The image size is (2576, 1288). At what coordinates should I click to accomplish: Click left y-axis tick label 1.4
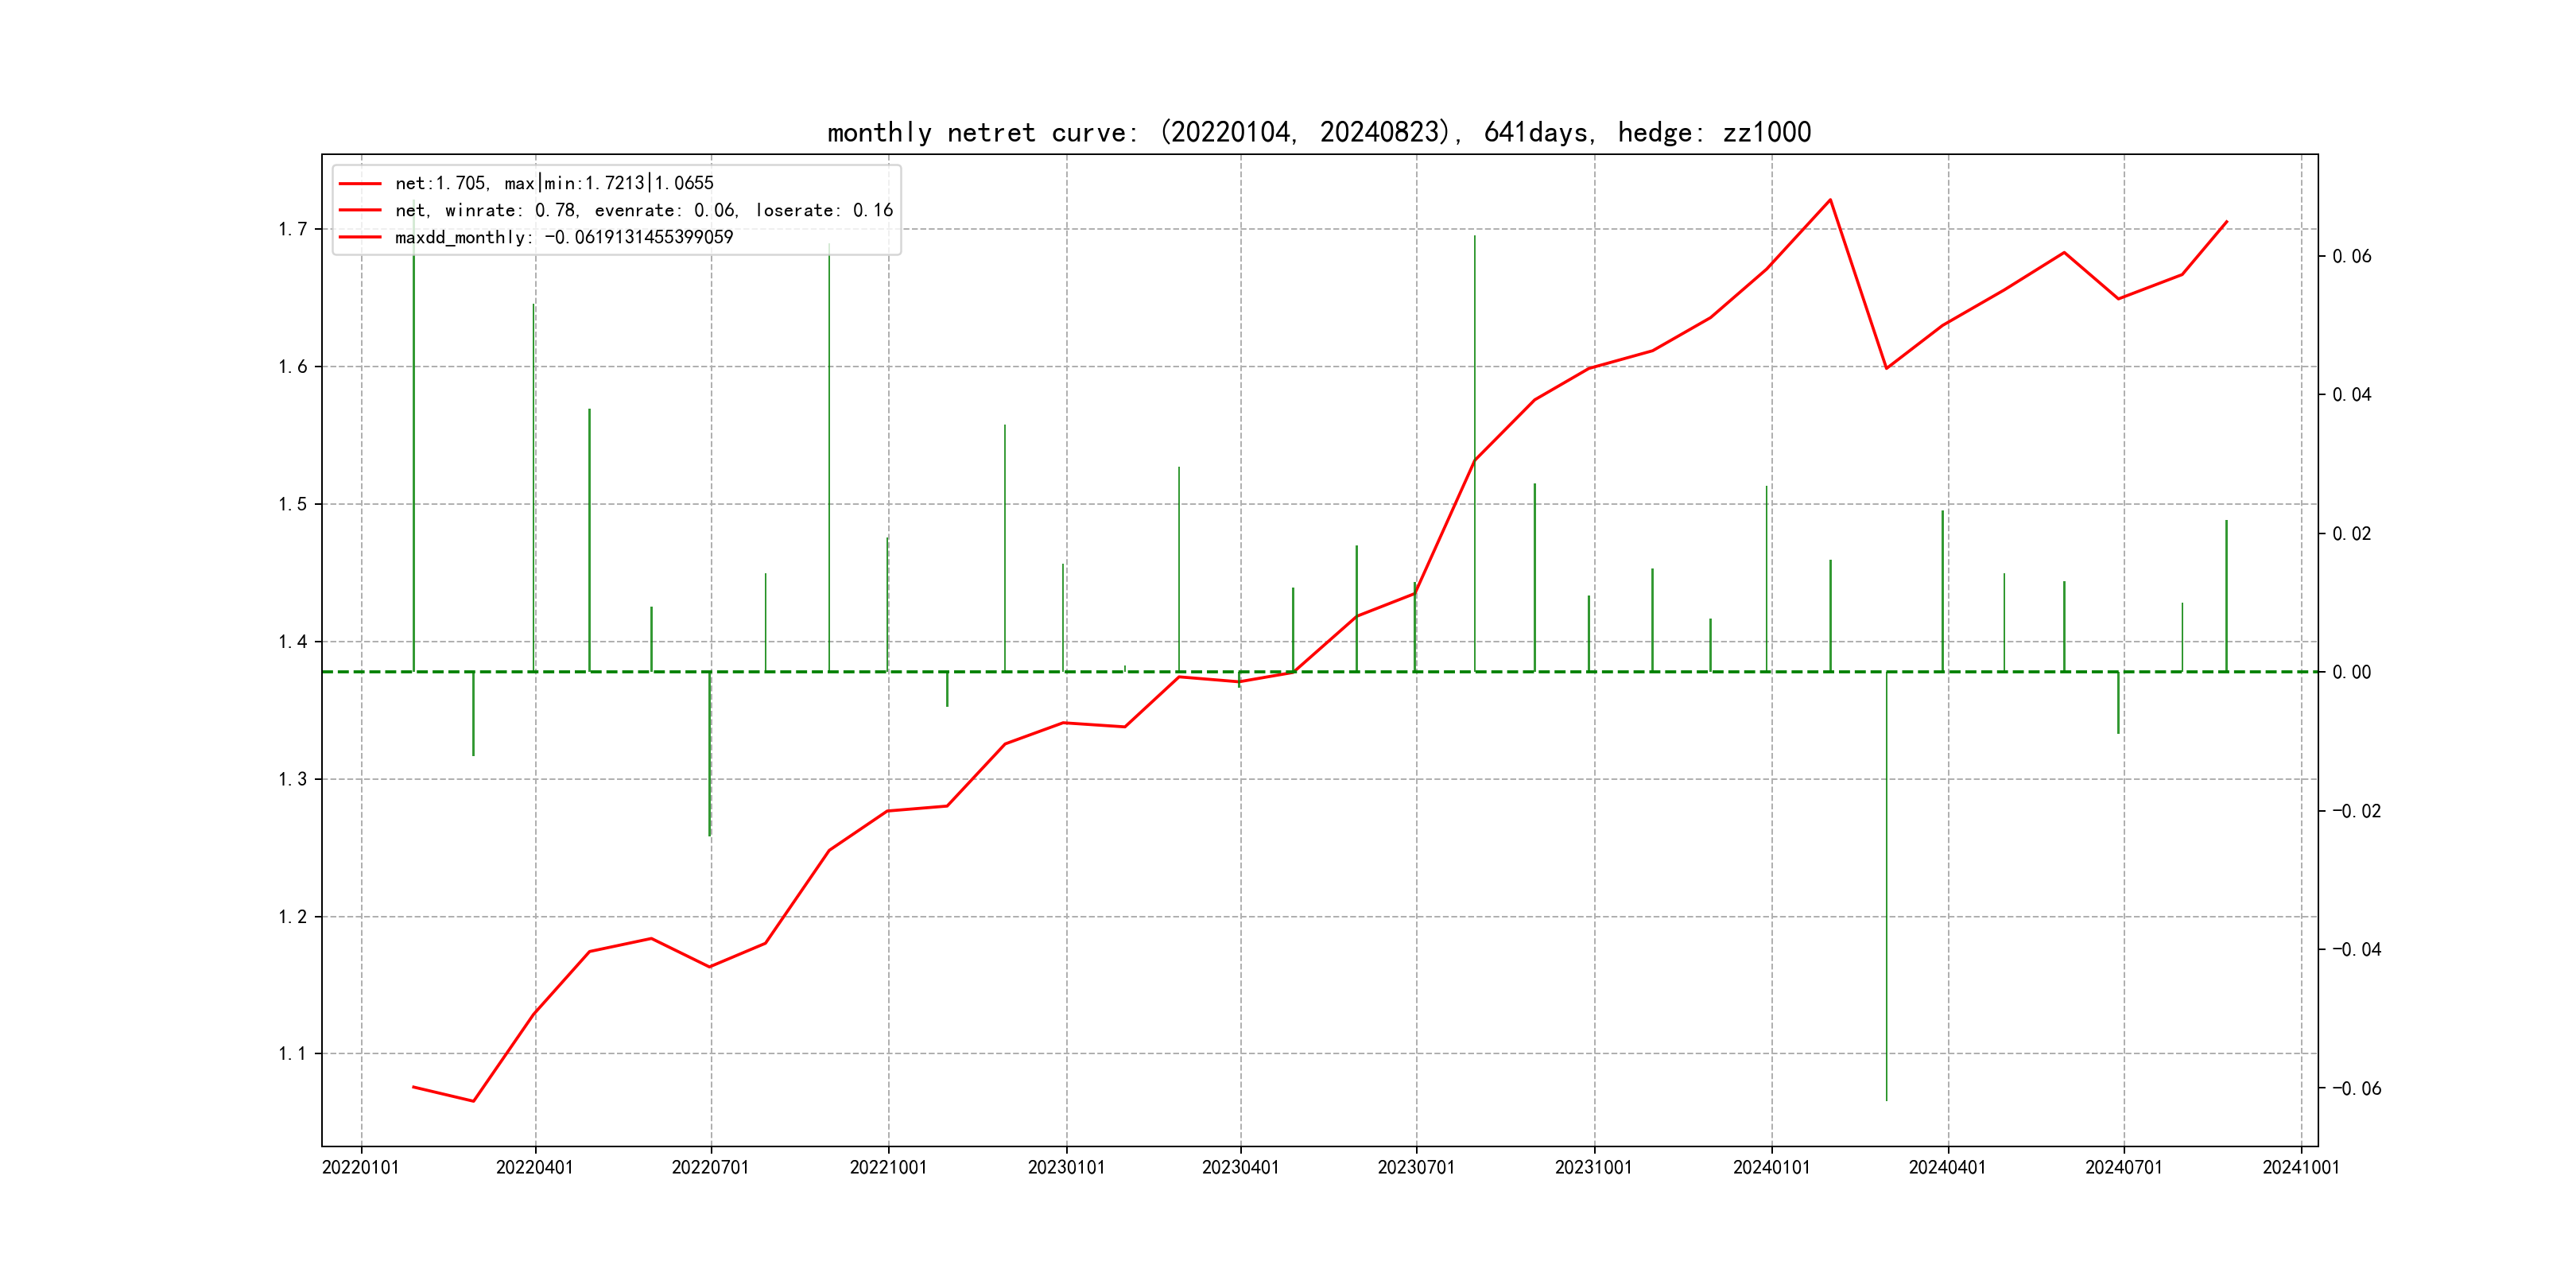(293, 641)
